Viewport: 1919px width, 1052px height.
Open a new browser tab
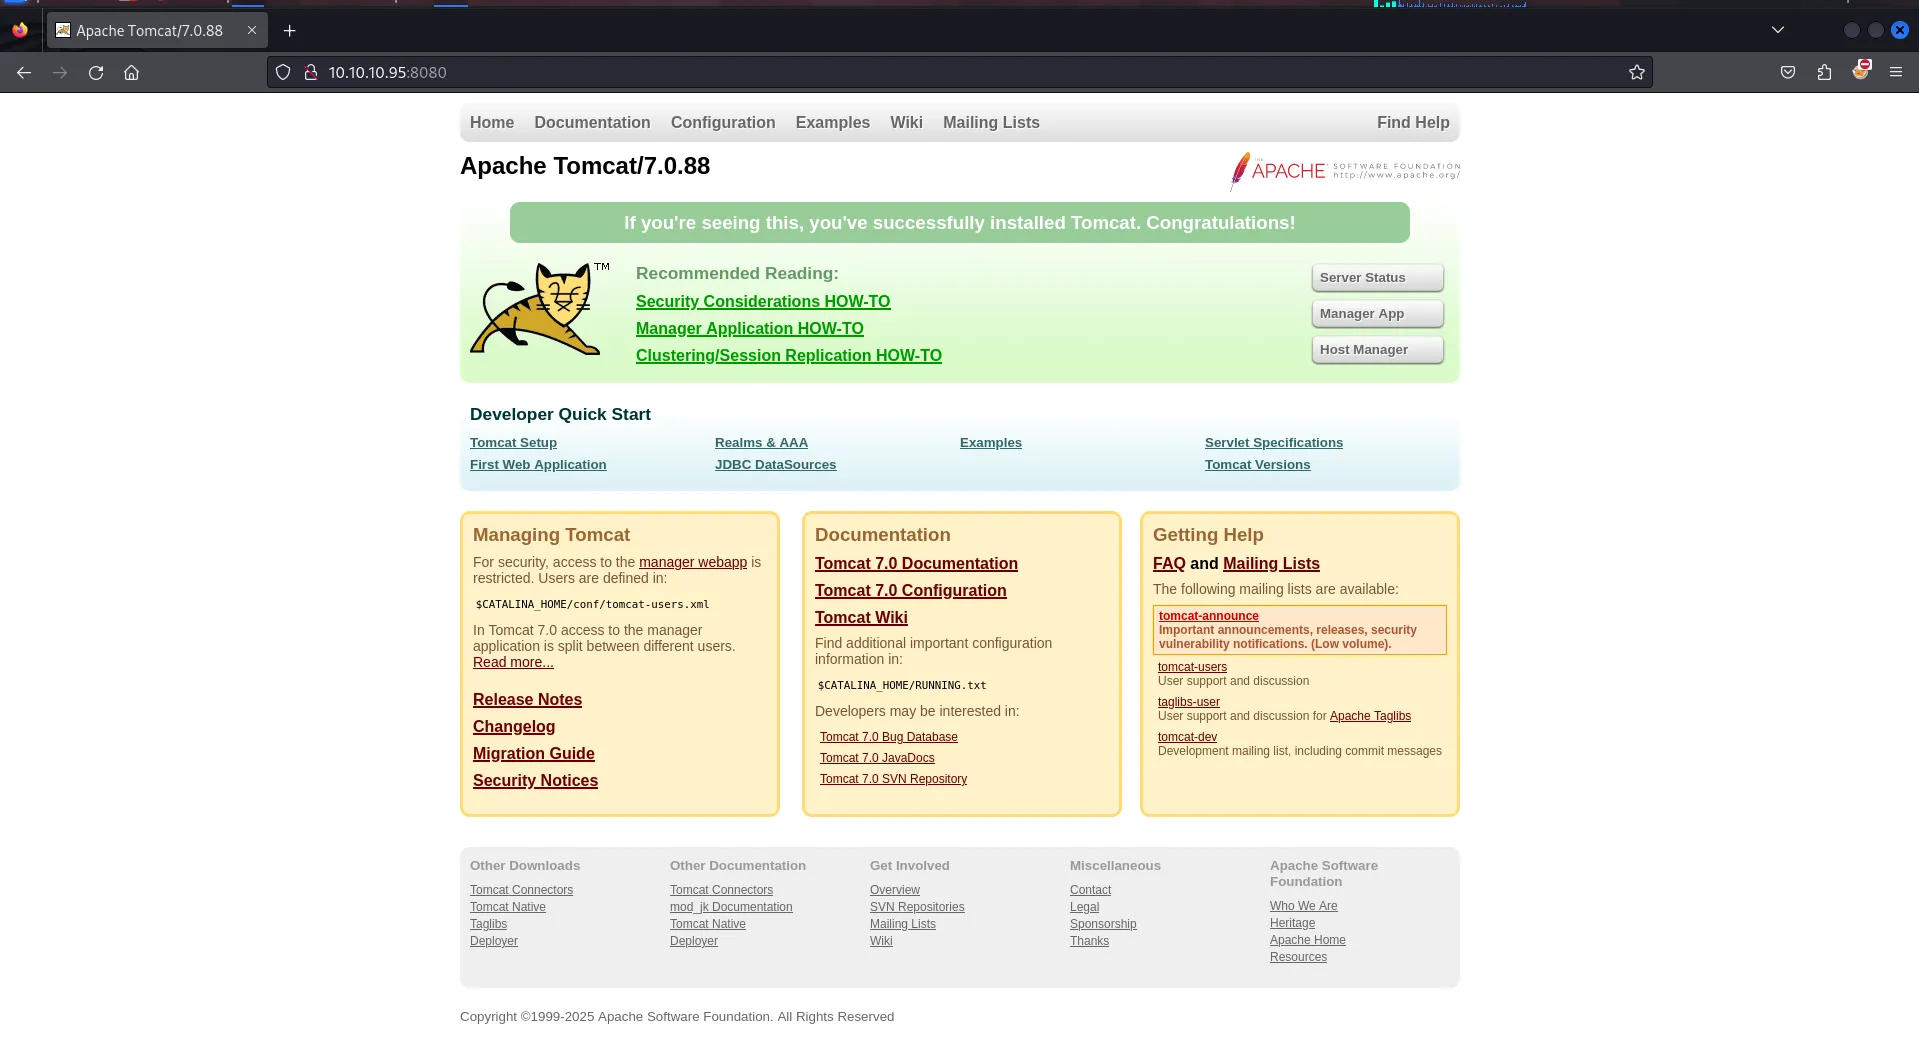tap(289, 31)
